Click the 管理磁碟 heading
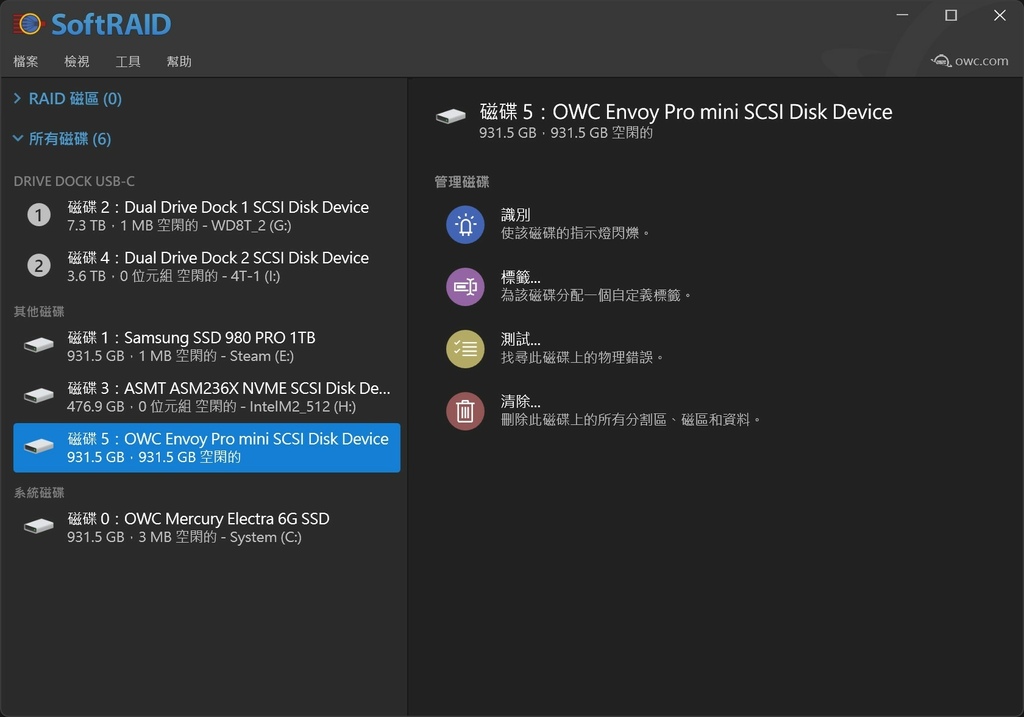This screenshot has height=717, width=1024. click(x=462, y=182)
